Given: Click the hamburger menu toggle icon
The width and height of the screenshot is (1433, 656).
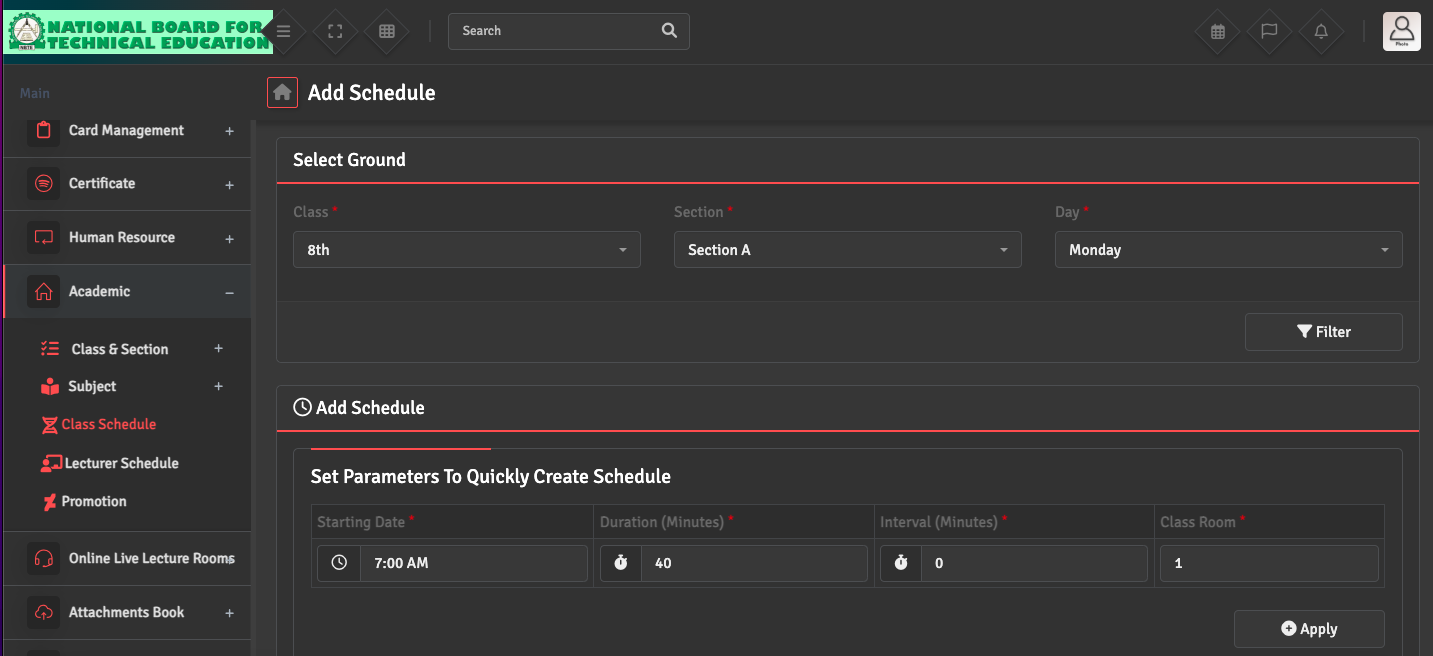Looking at the screenshot, I should [x=284, y=31].
